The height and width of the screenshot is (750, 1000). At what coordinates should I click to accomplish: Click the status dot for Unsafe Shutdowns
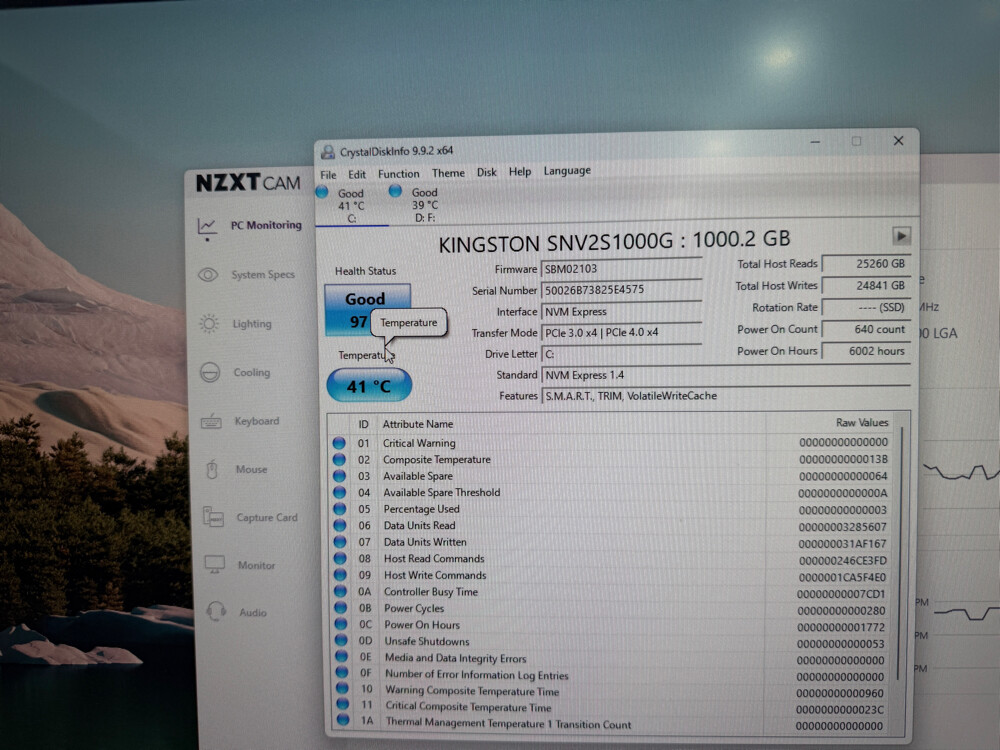[341, 641]
